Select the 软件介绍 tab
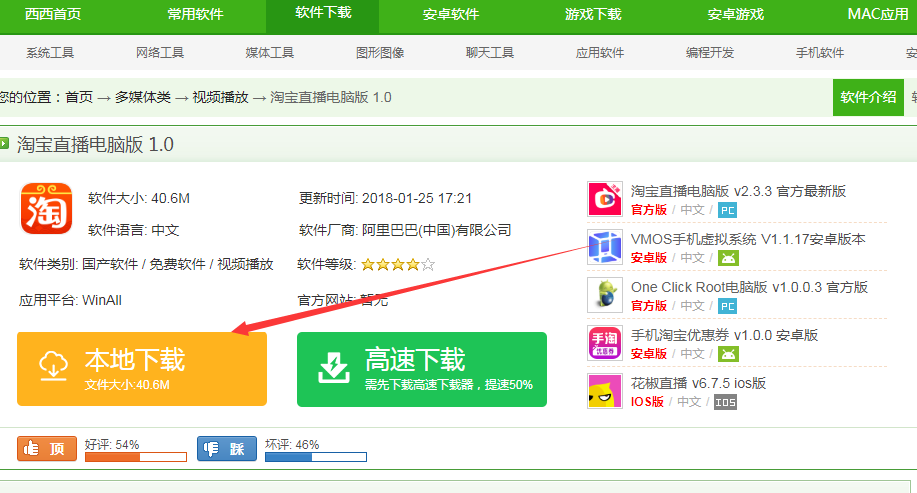 868,97
